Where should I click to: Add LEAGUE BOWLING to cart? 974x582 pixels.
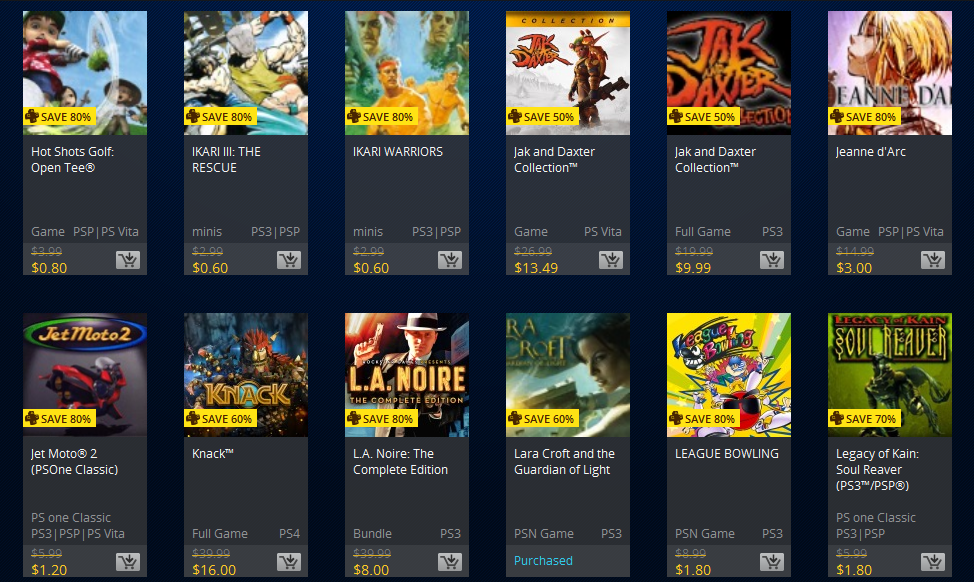click(771, 562)
